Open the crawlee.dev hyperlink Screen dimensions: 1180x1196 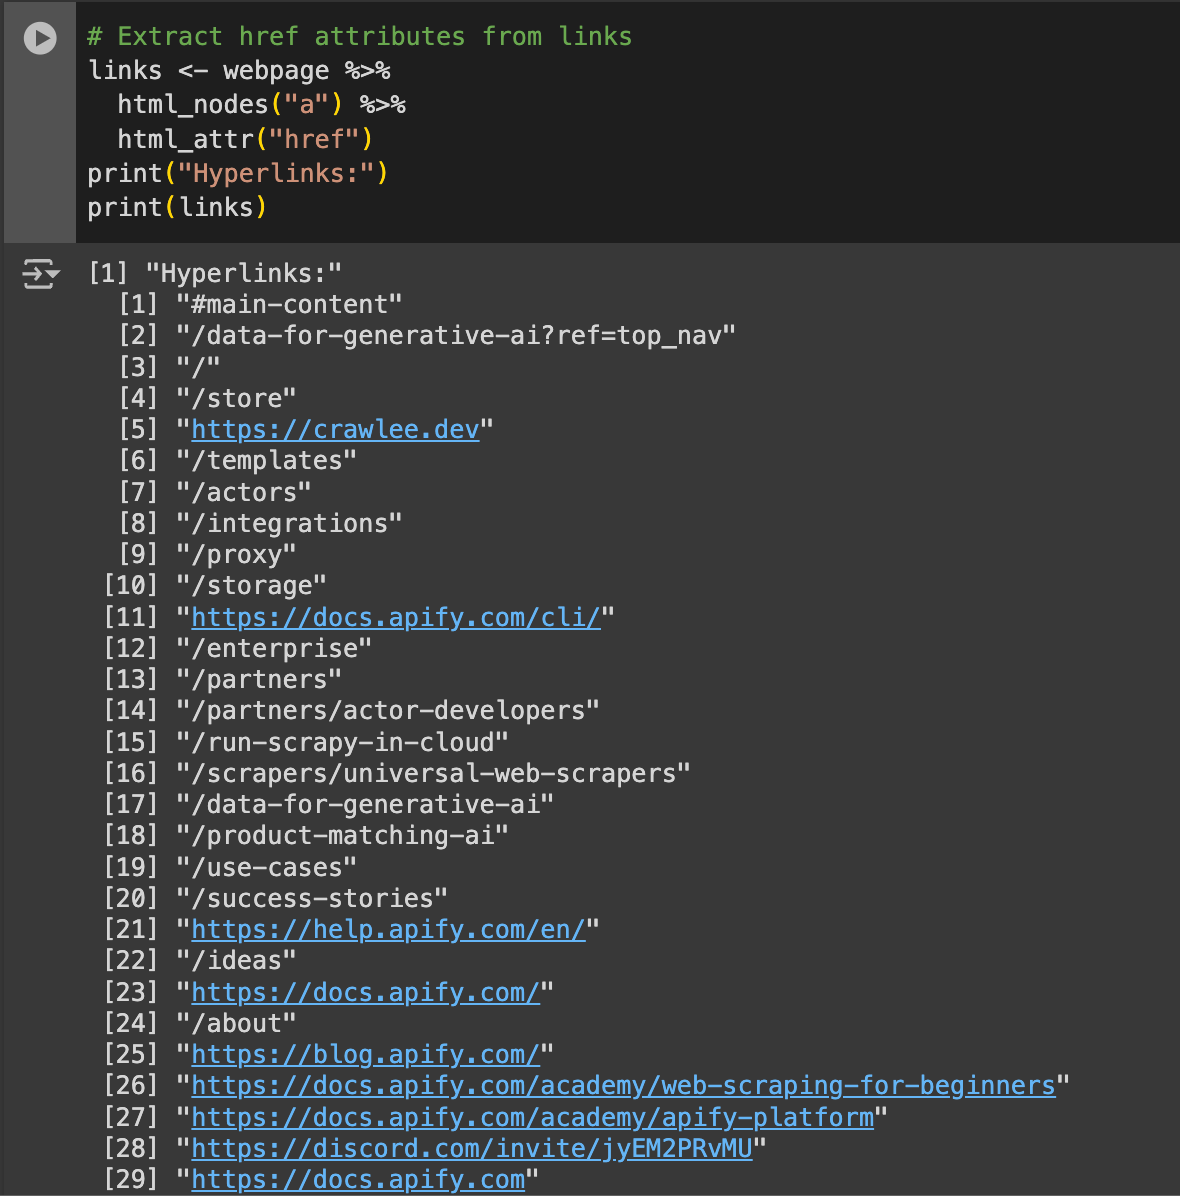click(x=335, y=429)
